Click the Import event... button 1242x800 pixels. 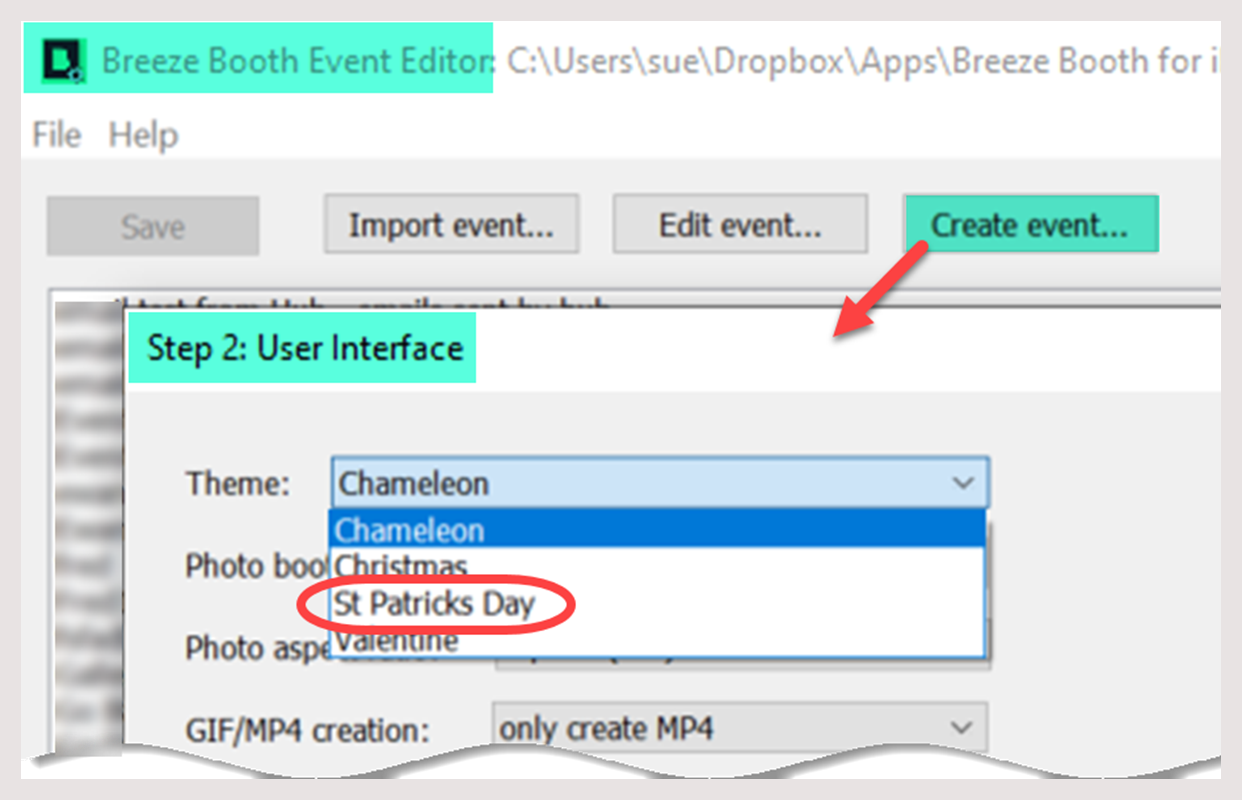[451, 224]
